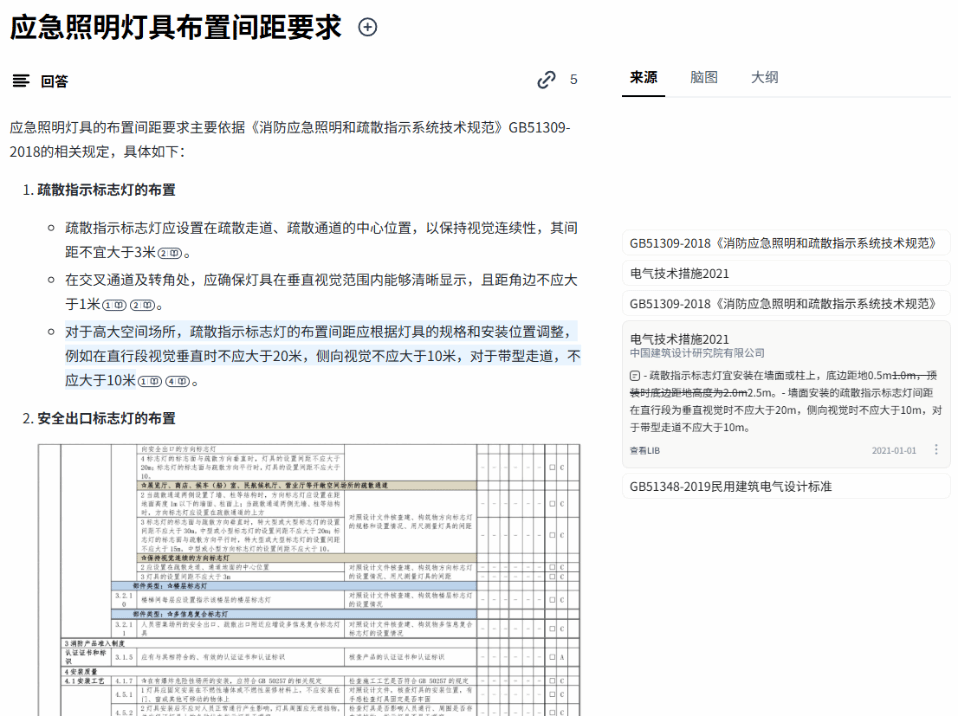958x716 pixels.
Task: Open the embedded standards table image
Action: (309, 577)
